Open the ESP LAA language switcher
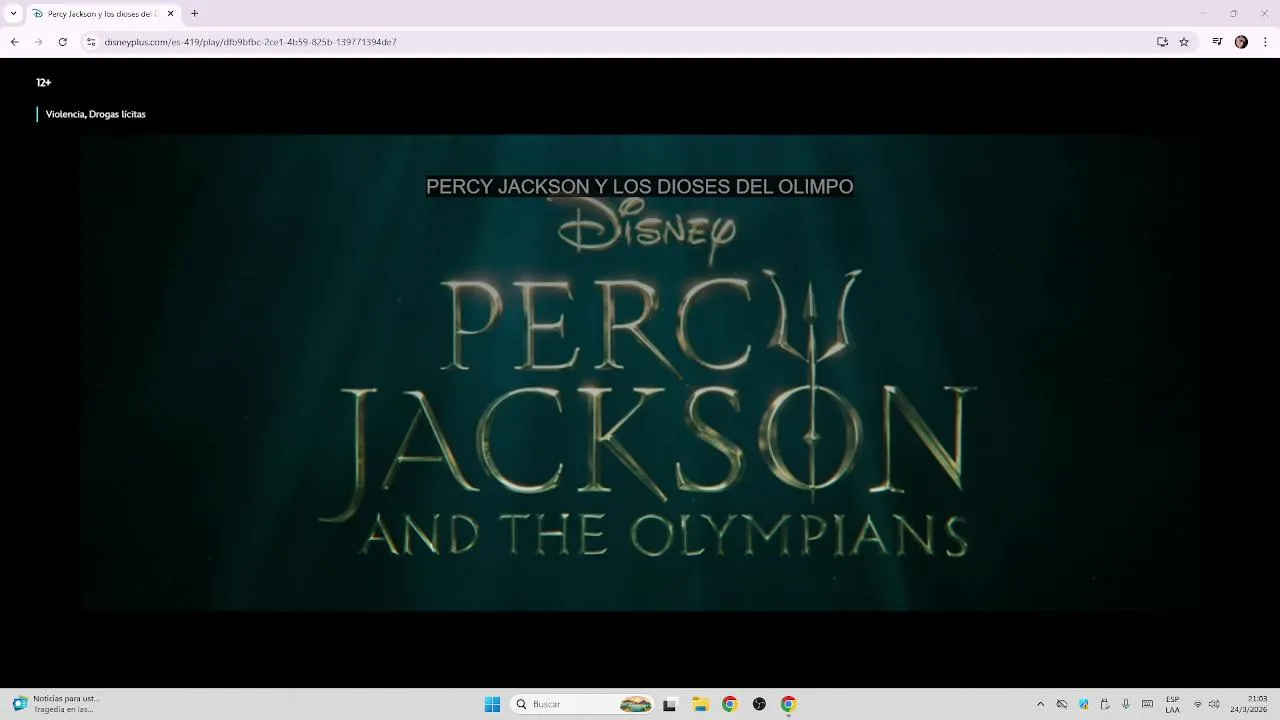Viewport: 1280px width, 720px height. coord(1172,704)
